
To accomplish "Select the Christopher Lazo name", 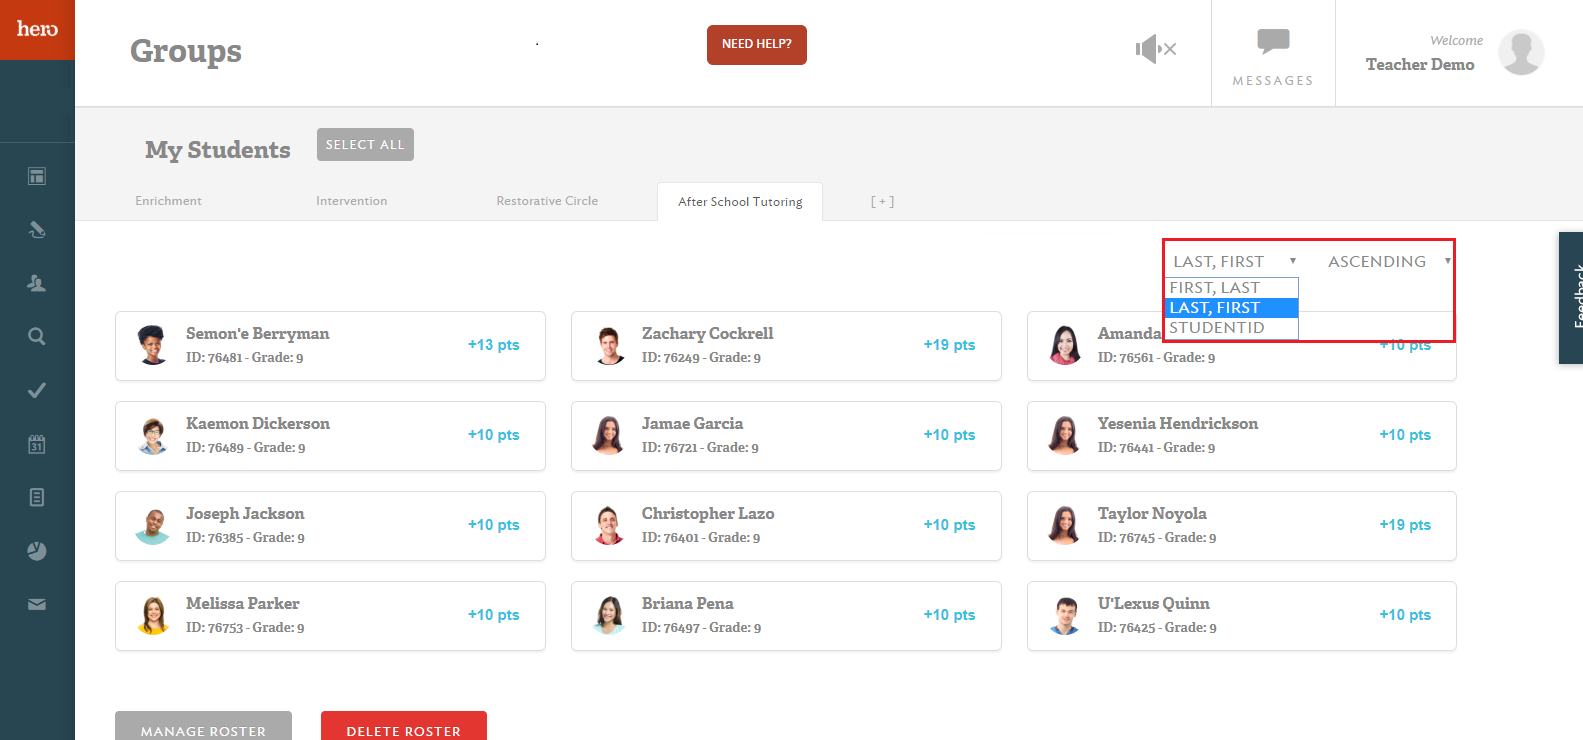I will pyautogui.click(x=708, y=514).
